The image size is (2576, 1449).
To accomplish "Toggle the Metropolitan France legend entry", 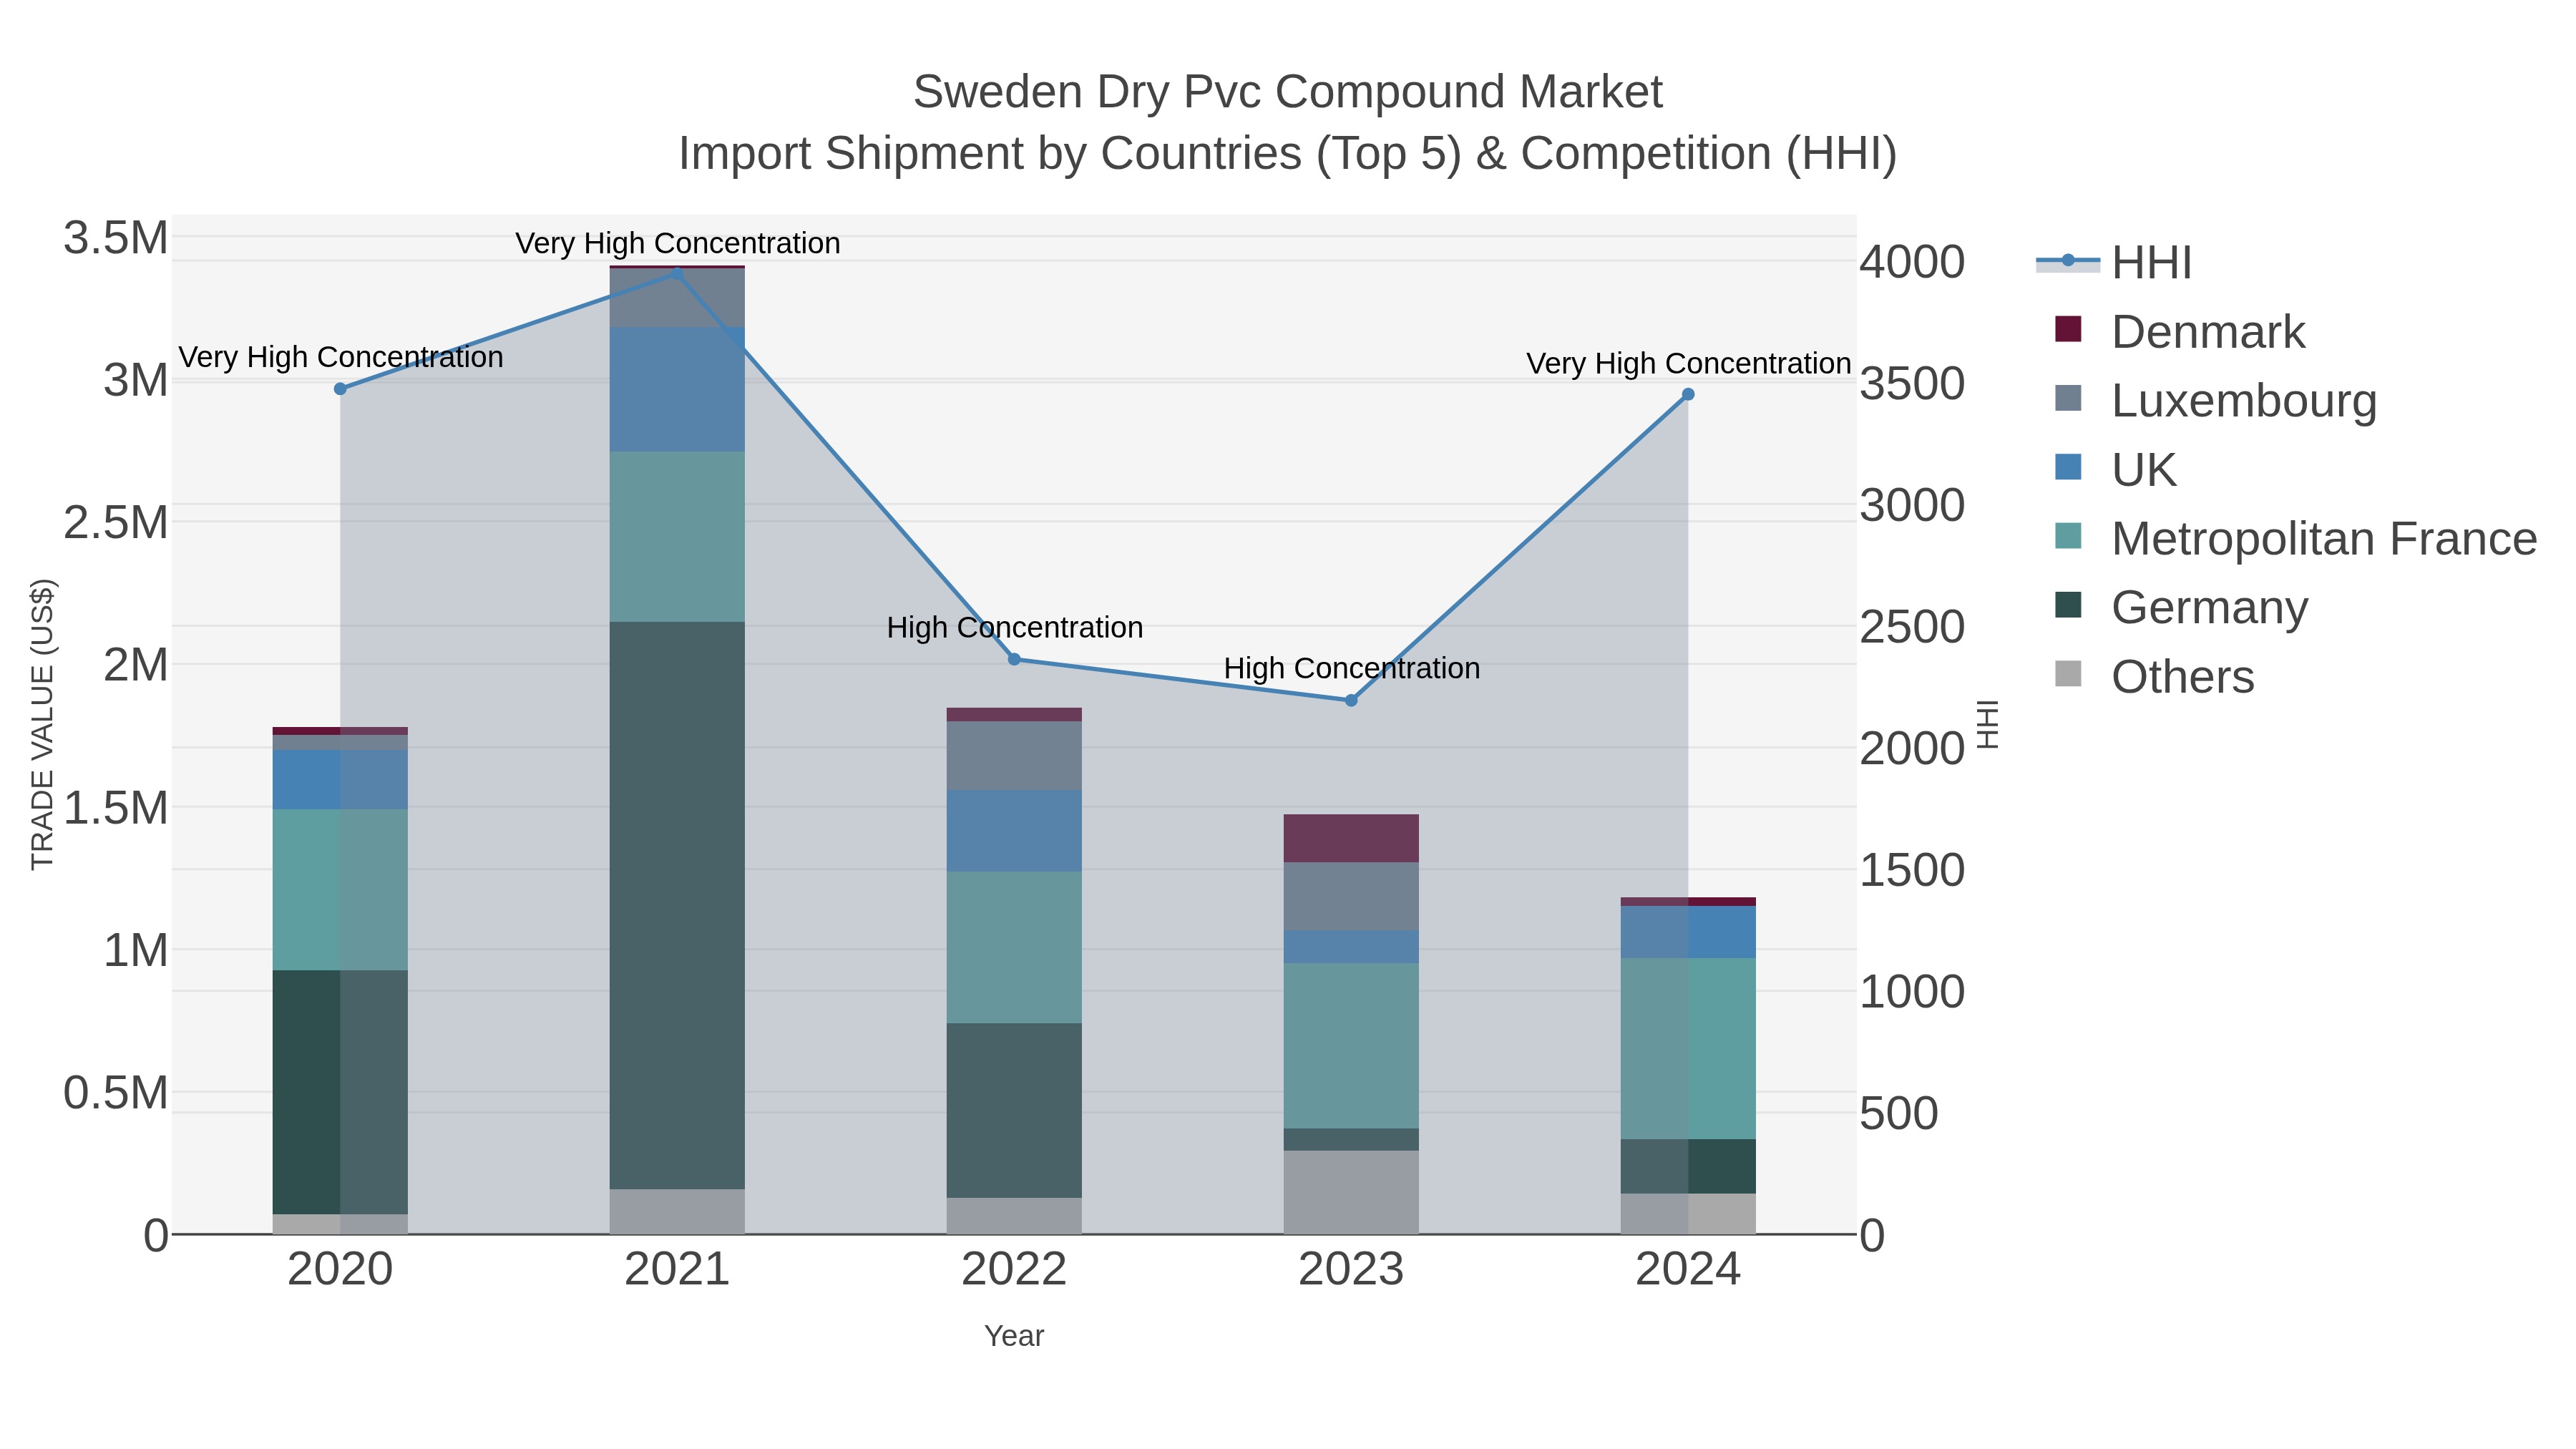I will coord(2295,538).
